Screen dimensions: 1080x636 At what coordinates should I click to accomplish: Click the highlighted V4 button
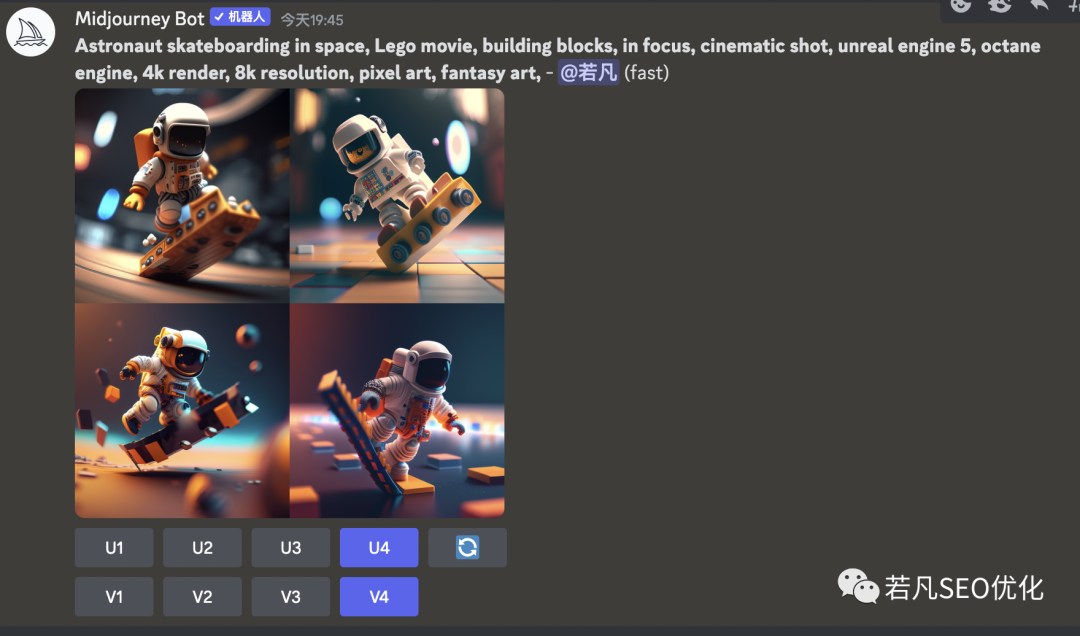click(x=379, y=596)
